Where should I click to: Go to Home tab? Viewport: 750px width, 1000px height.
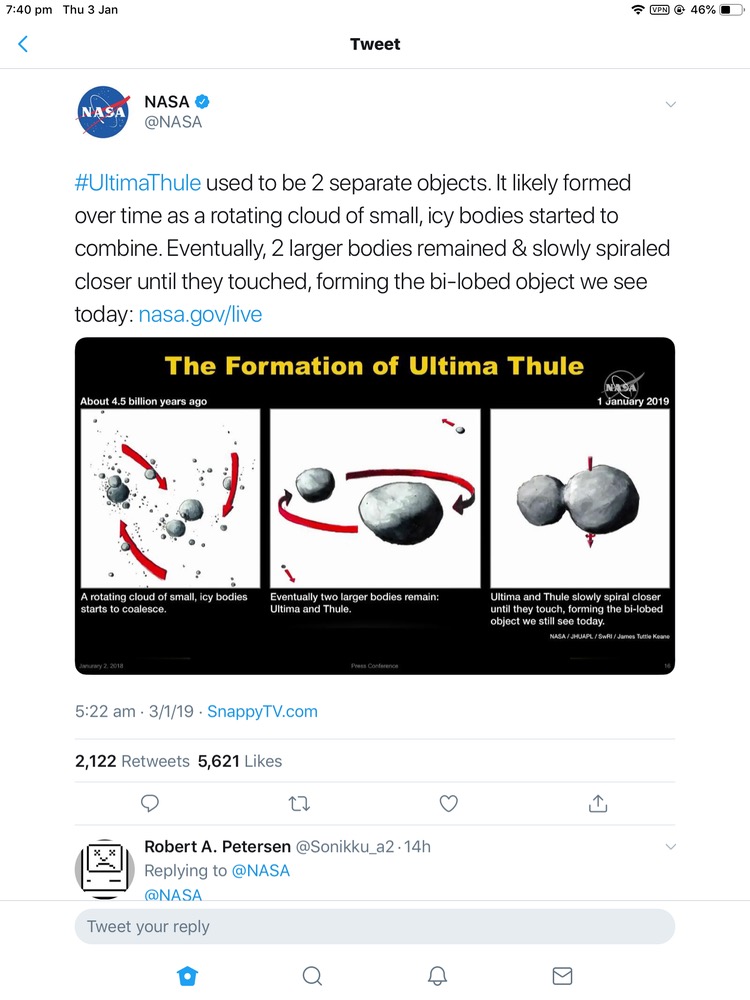186,975
